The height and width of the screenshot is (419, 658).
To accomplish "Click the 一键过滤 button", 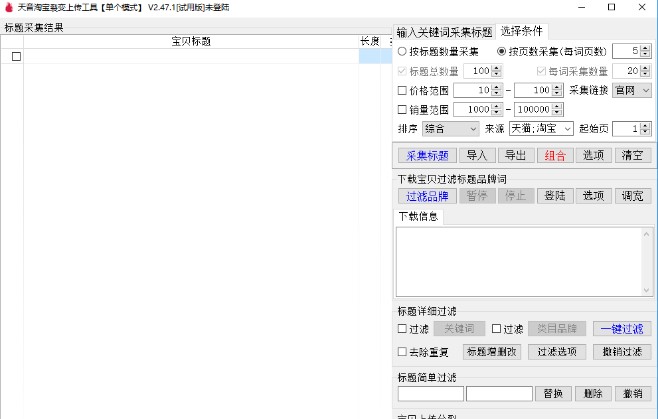I will 622,328.
